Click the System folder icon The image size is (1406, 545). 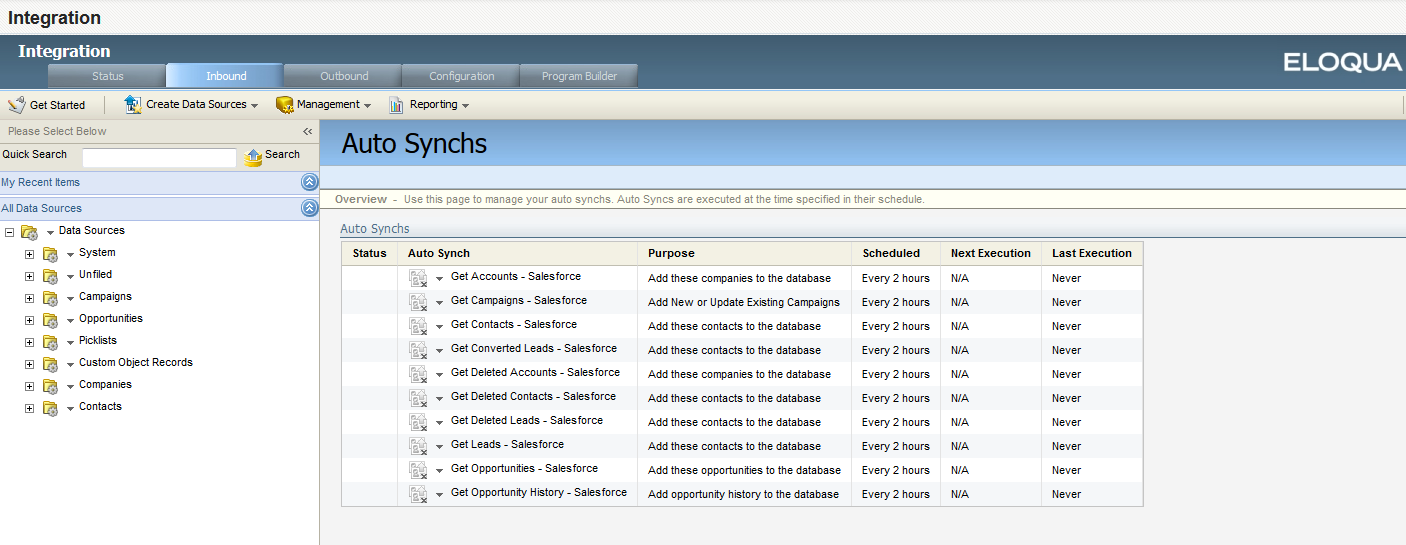tap(50, 254)
